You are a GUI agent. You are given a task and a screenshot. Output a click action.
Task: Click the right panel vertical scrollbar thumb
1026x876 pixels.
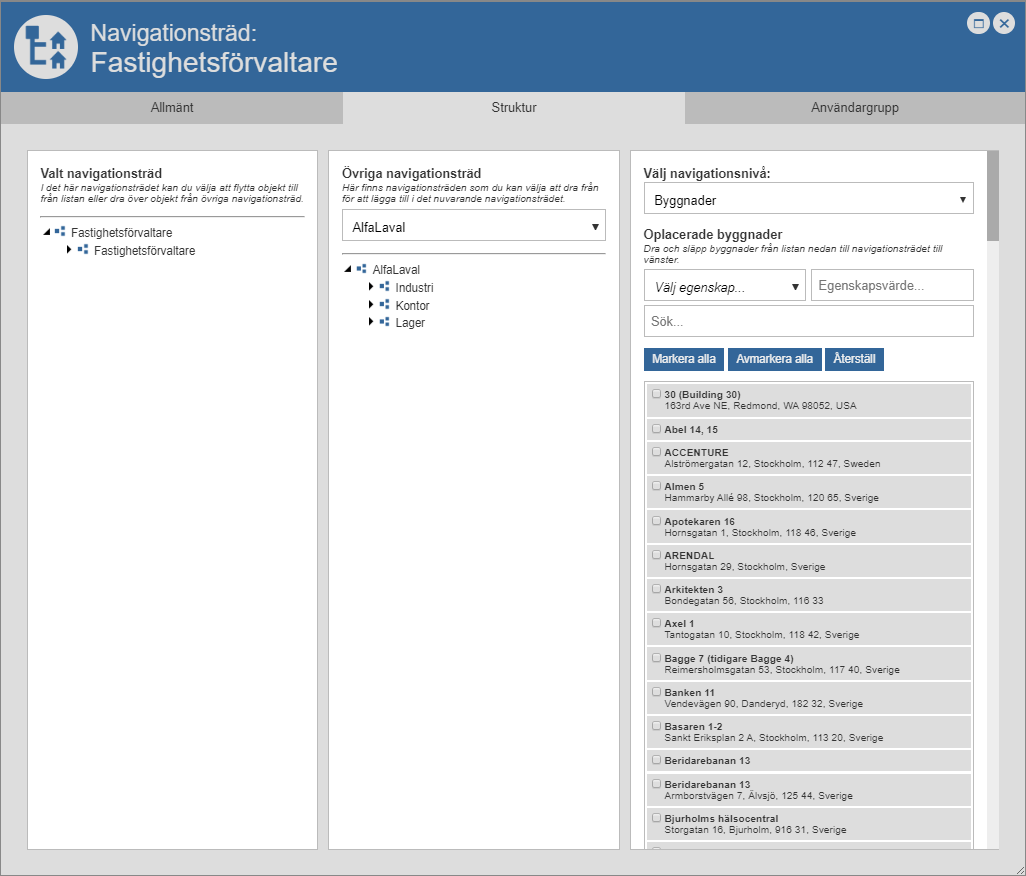[x=992, y=196]
